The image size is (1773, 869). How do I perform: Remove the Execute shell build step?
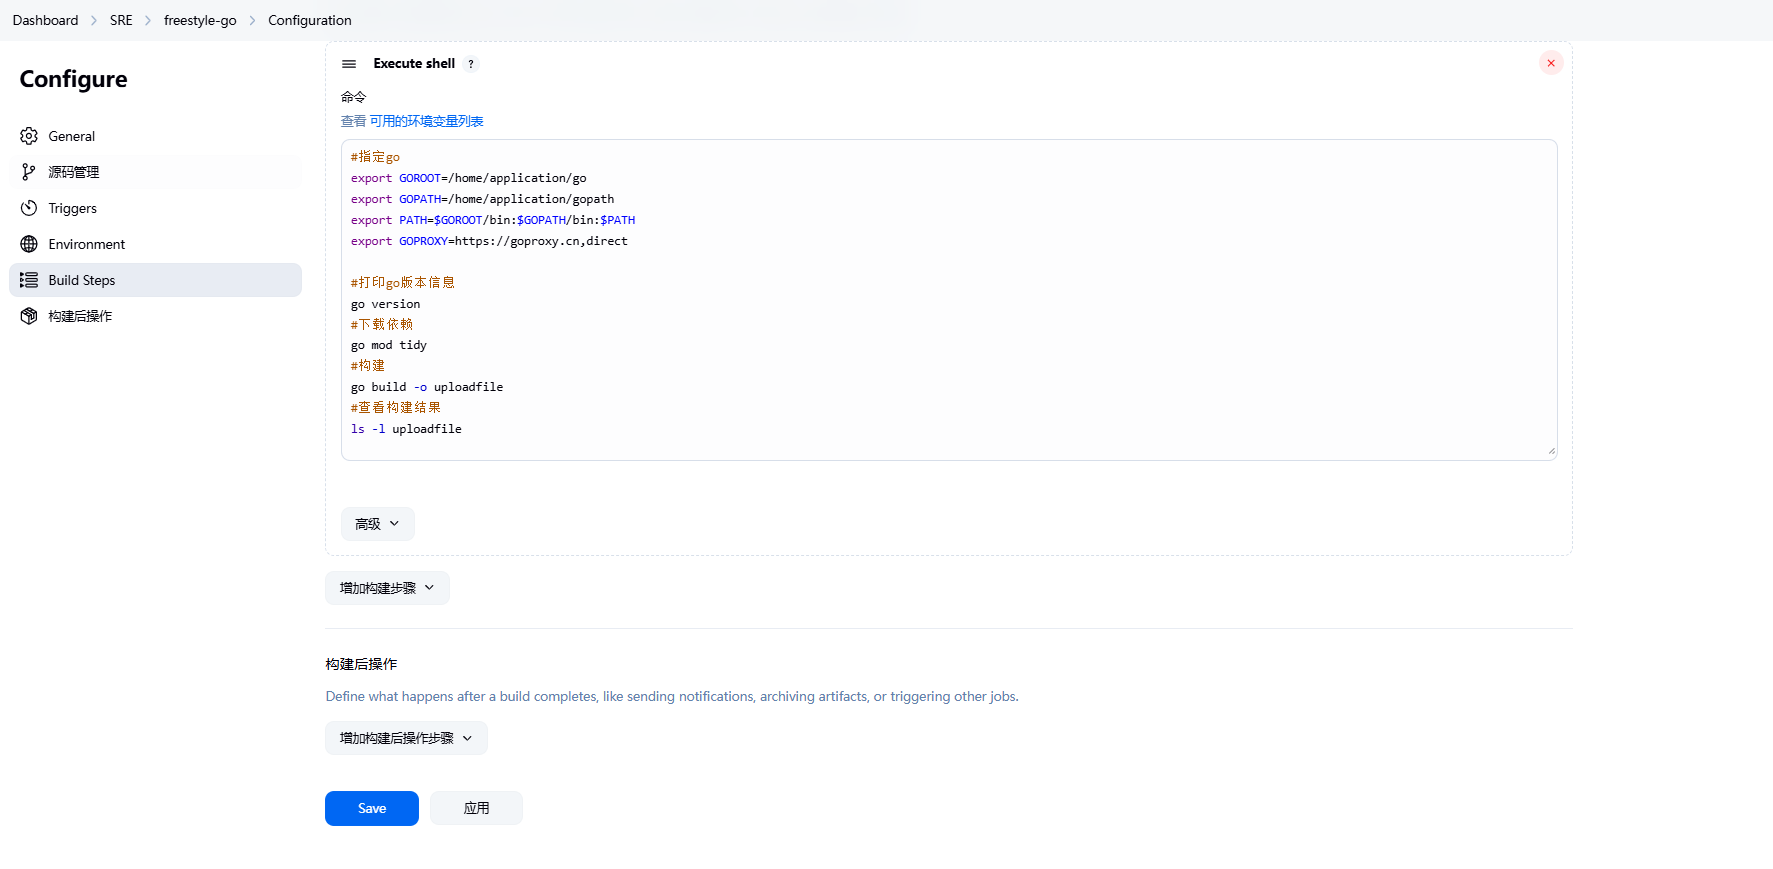(x=1551, y=63)
